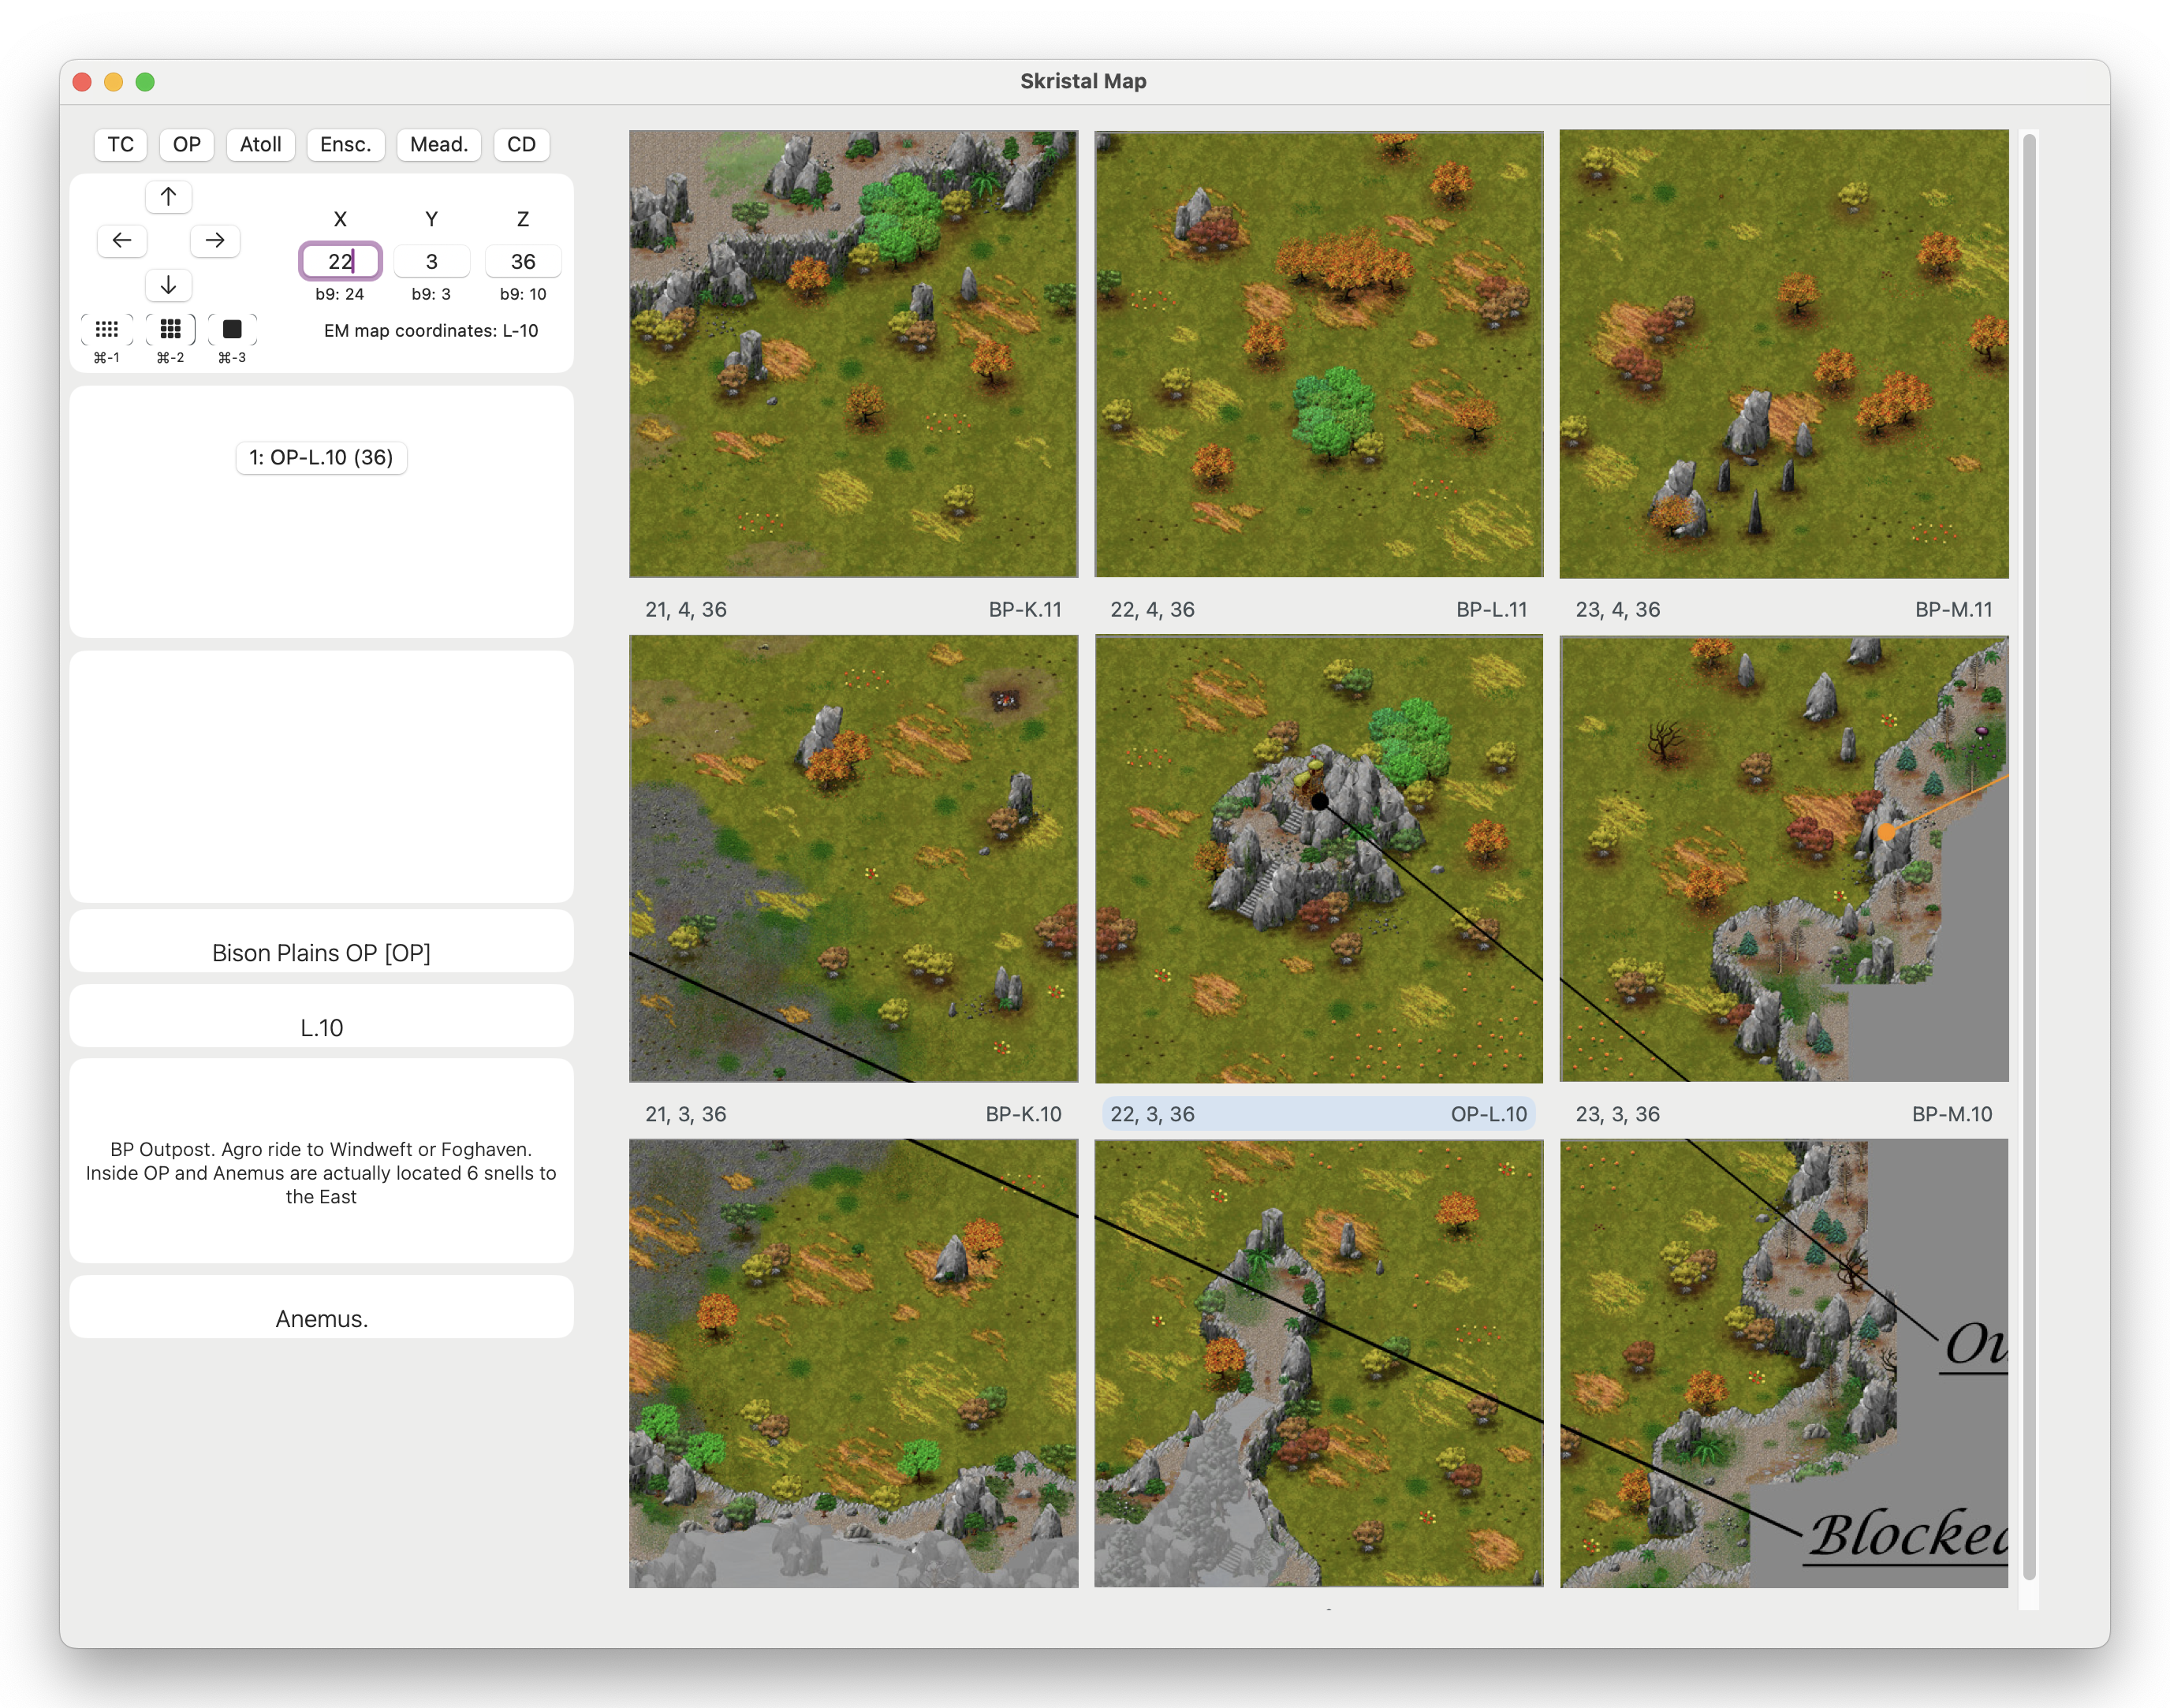The height and width of the screenshot is (1708, 2170).
Task: Select the Ensc. preset button
Action: (345, 144)
